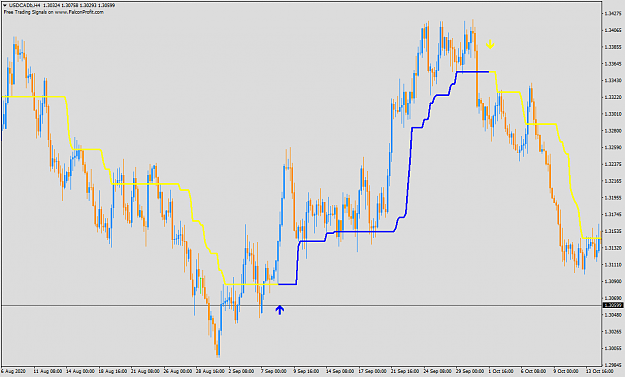625x377 pixels.
Task: Click the 7 Sep 00:00 time label
Action: [274, 371]
